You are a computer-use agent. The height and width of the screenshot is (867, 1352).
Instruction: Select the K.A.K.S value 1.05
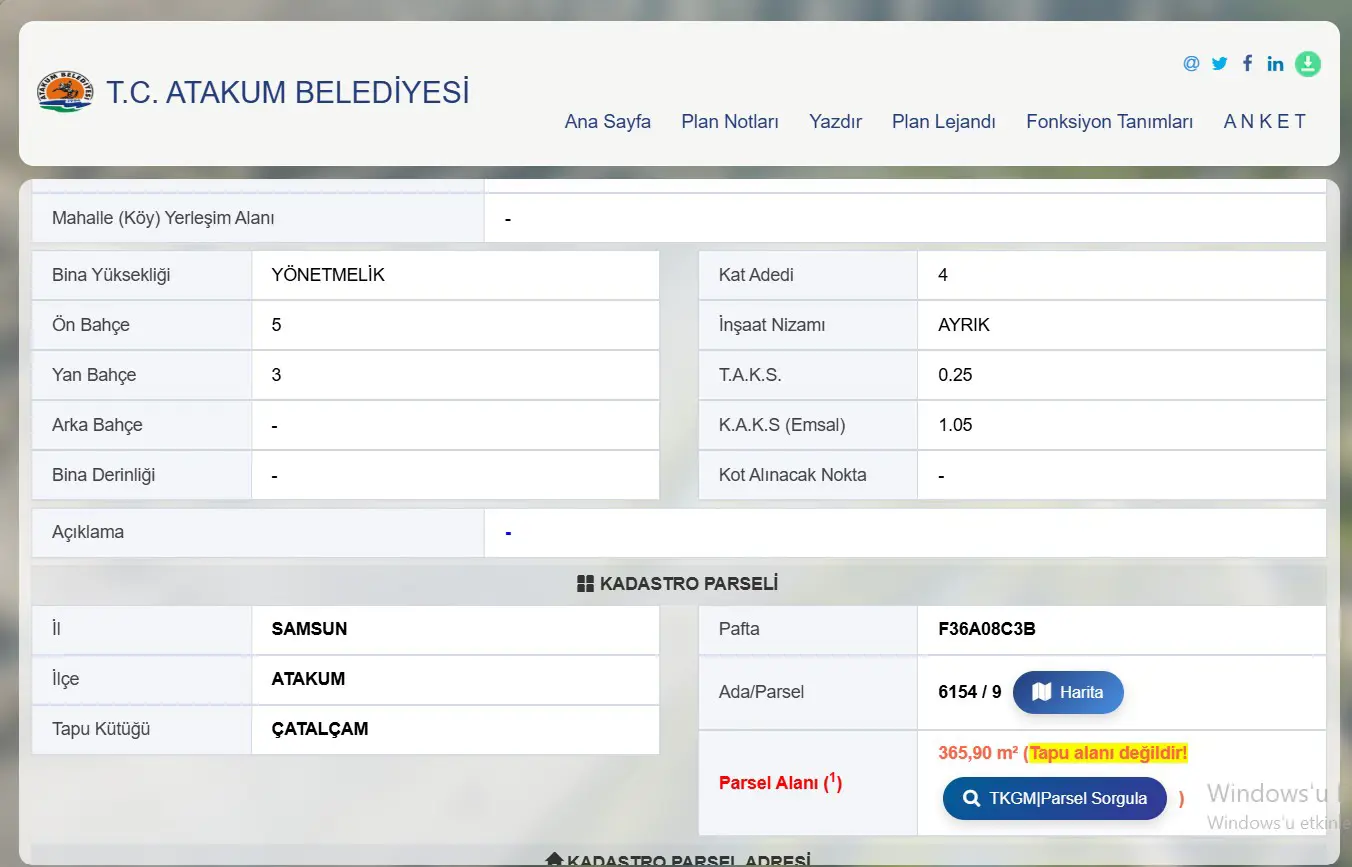click(955, 425)
